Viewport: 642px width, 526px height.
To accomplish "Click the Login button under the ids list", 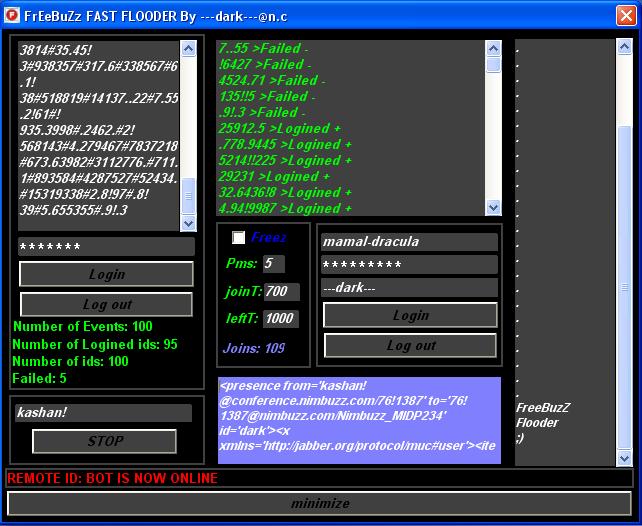I will coord(106,274).
